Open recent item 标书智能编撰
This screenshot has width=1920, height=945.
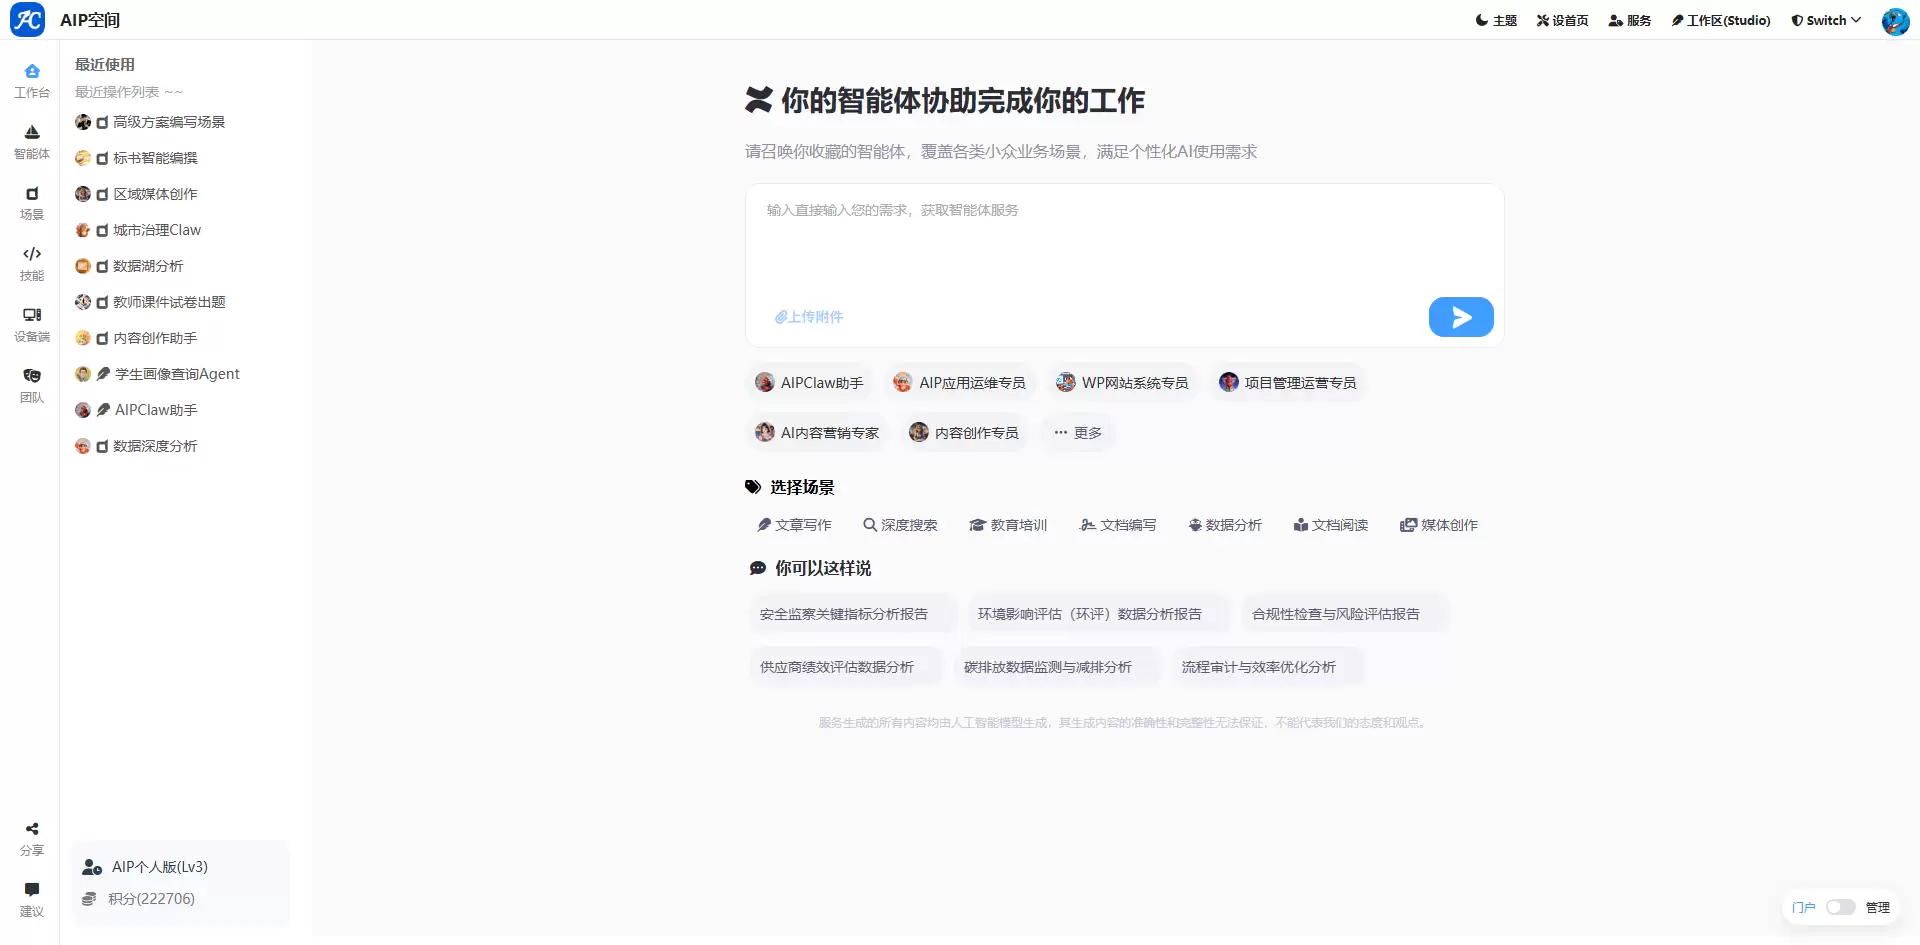(x=155, y=158)
